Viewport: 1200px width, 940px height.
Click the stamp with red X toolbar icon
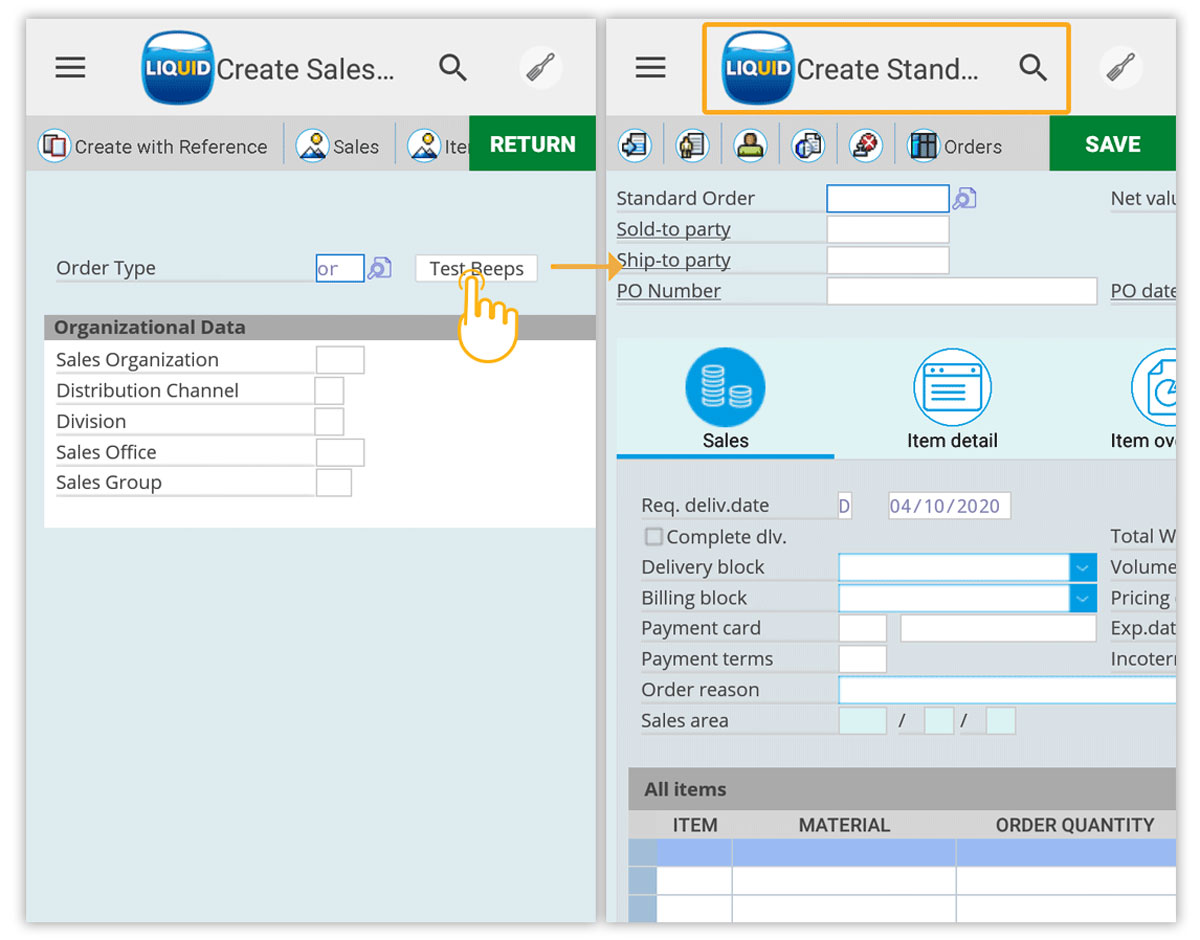[x=866, y=146]
